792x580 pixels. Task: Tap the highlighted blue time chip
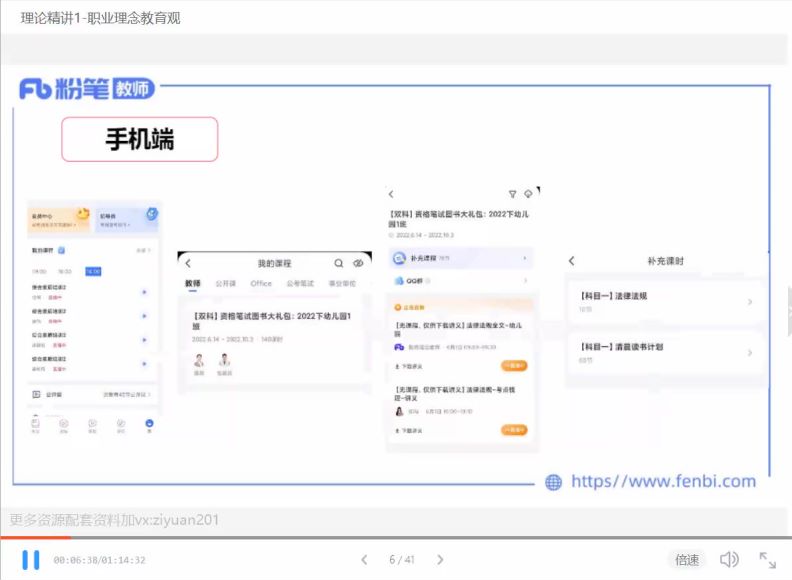pos(93,271)
